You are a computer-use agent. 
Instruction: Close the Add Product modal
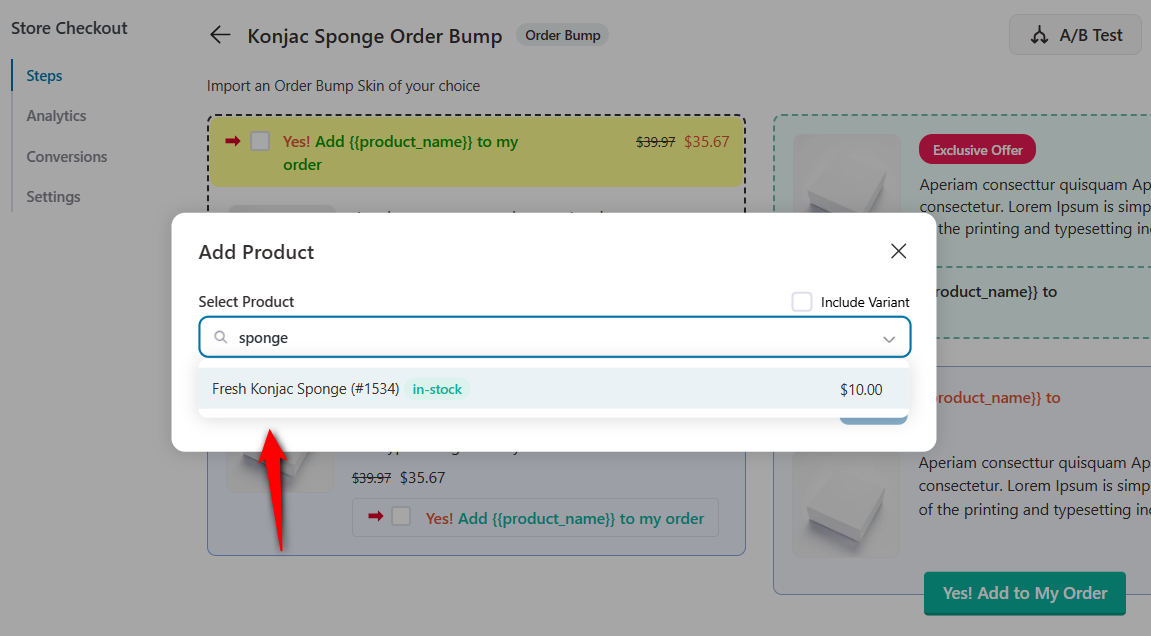point(898,251)
